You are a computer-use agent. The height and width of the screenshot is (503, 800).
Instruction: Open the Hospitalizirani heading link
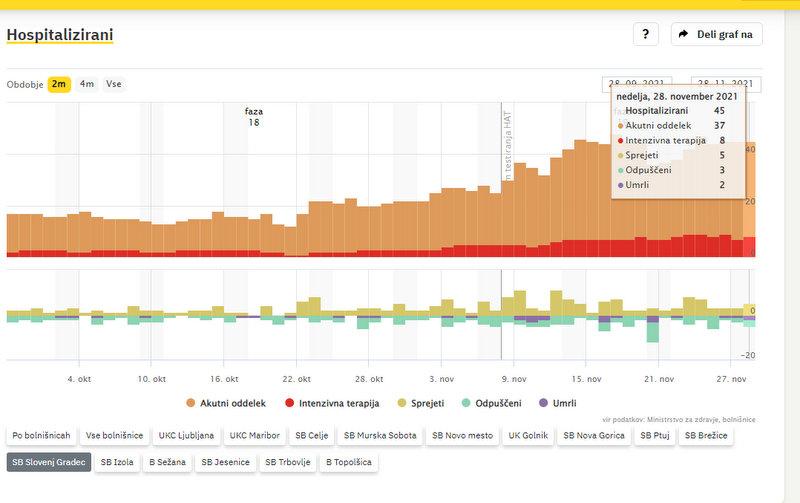(x=59, y=35)
